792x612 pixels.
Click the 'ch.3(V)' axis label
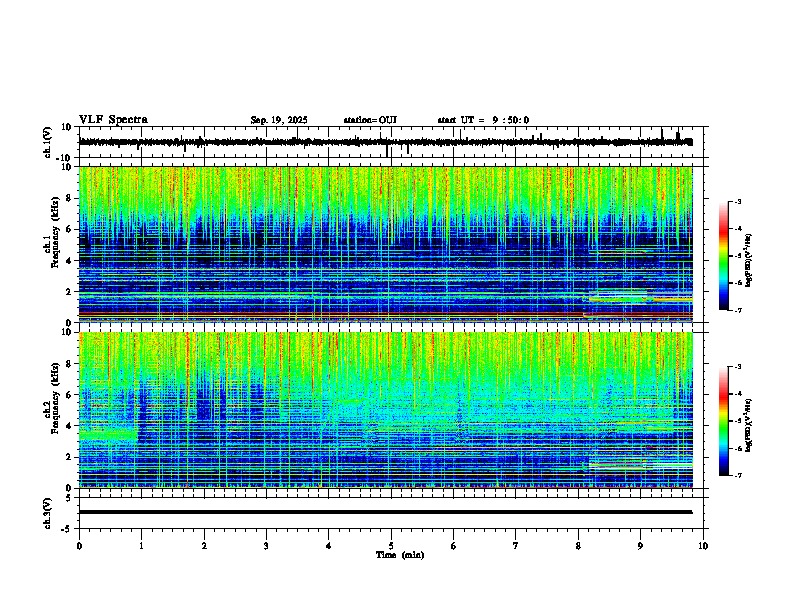[48, 513]
